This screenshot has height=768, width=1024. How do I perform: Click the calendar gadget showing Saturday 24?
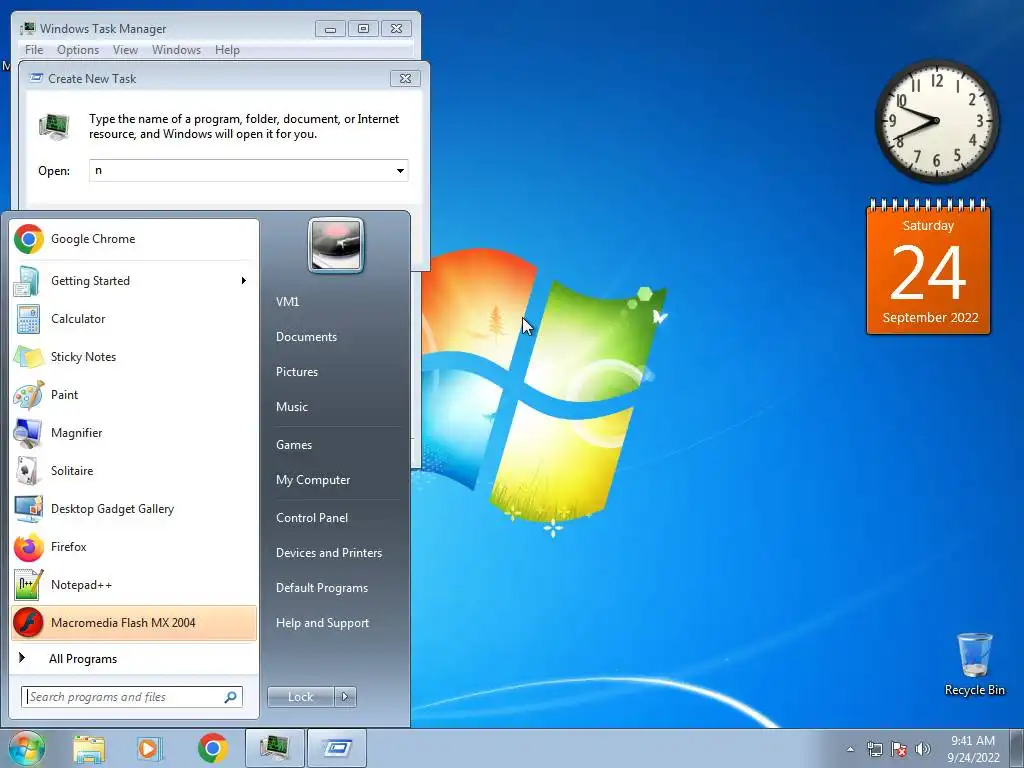pos(928,267)
